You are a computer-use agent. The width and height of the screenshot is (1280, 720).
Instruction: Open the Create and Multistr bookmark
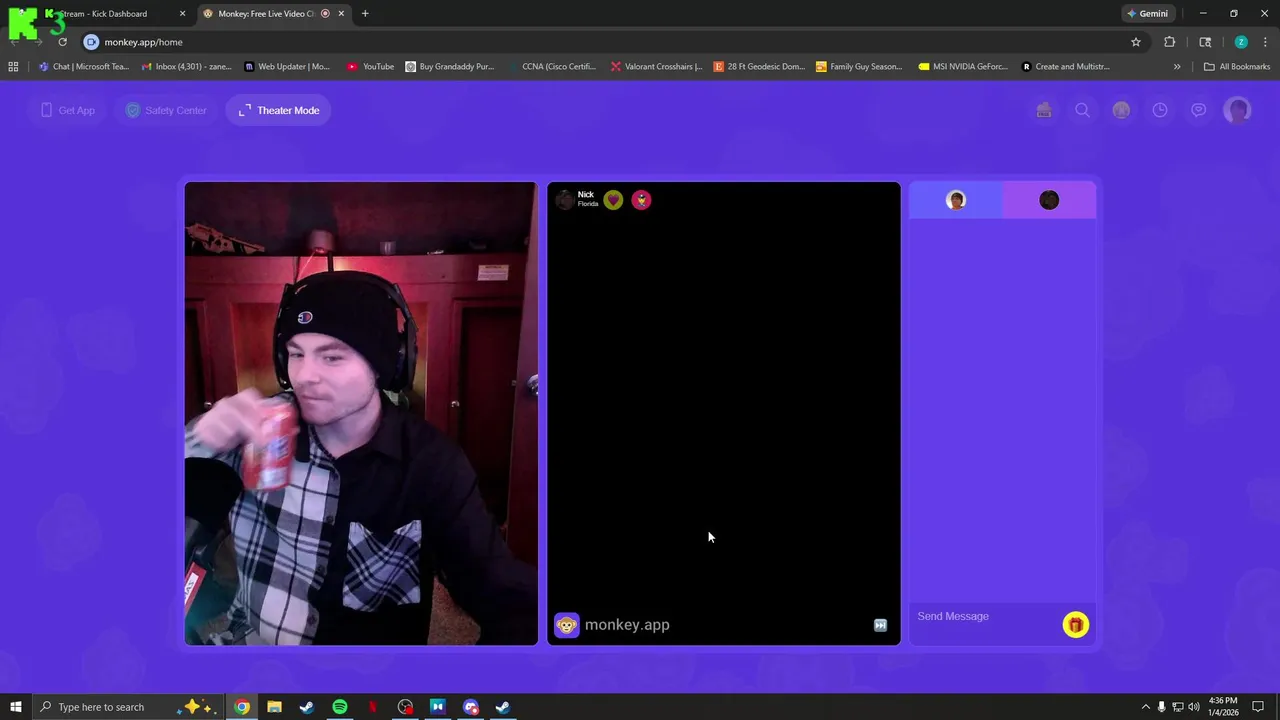point(1065,67)
